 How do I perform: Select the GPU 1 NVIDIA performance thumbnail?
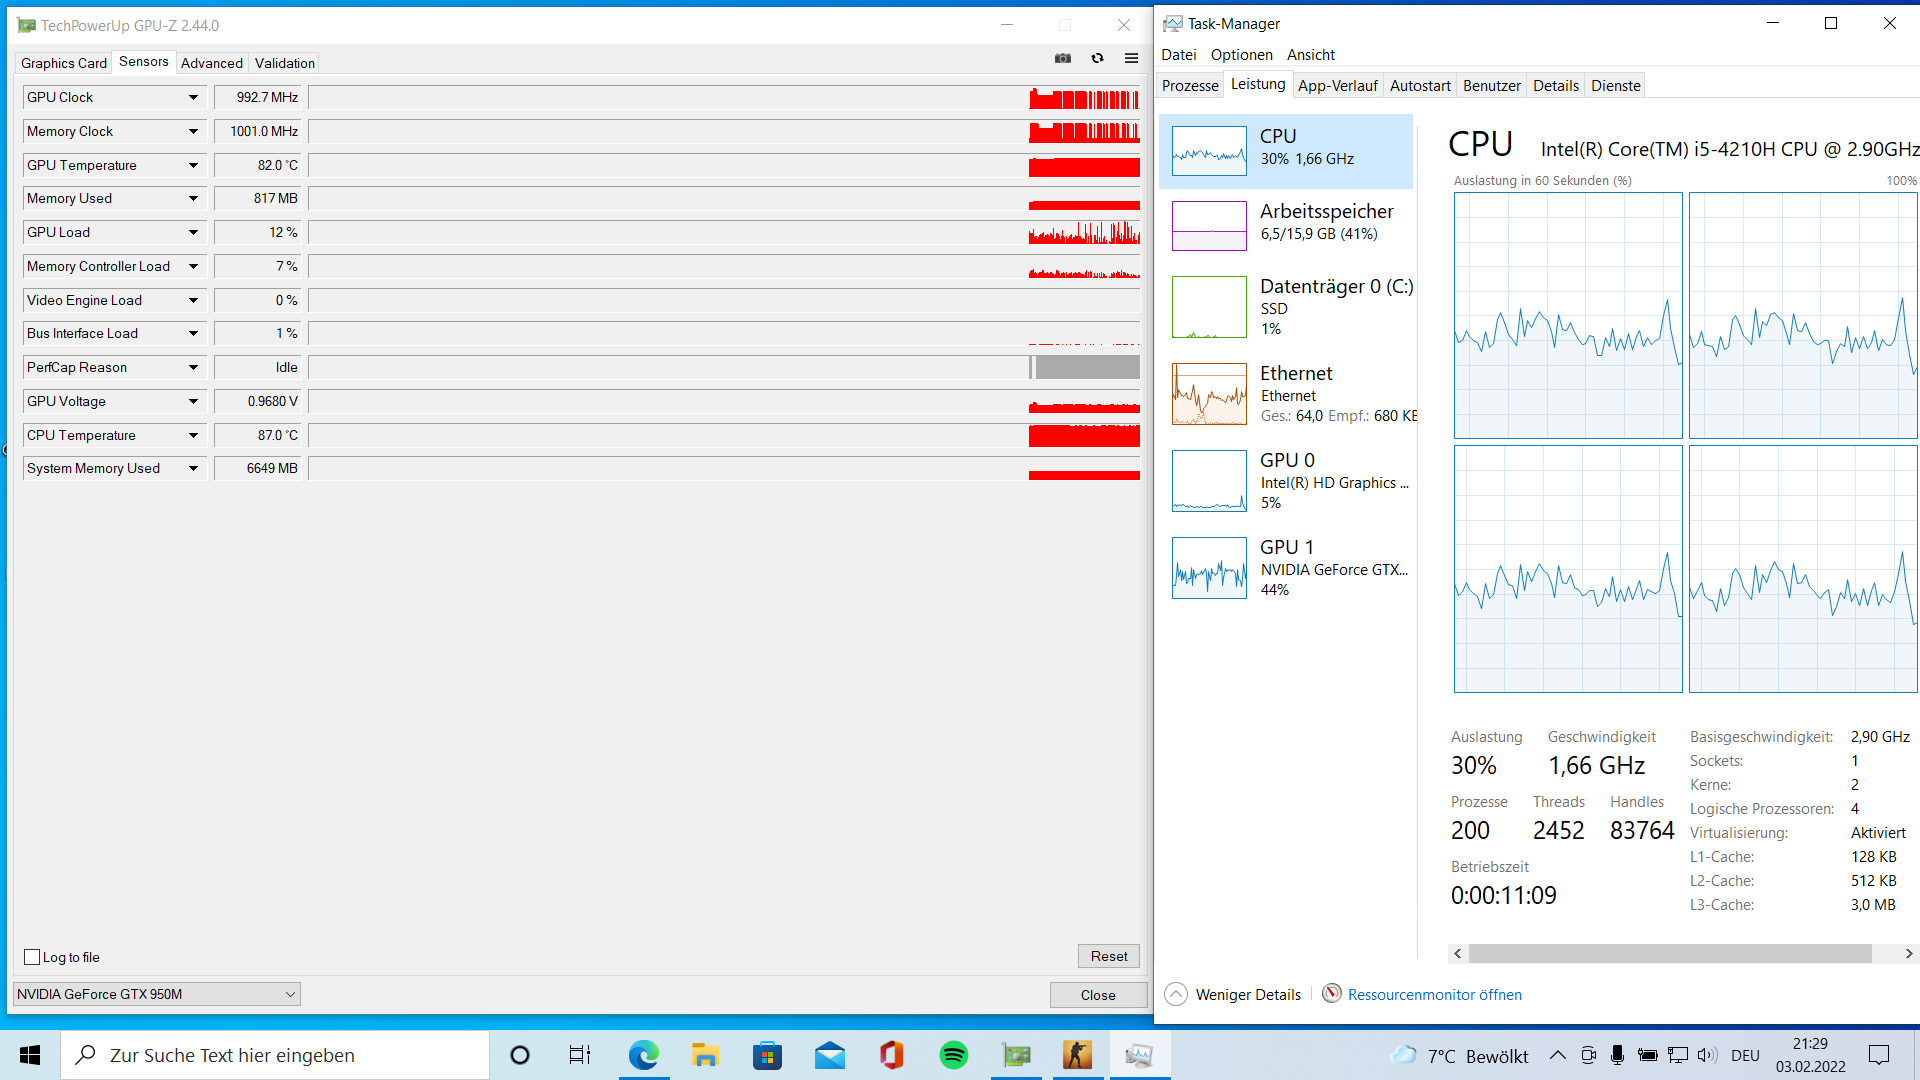click(1209, 568)
